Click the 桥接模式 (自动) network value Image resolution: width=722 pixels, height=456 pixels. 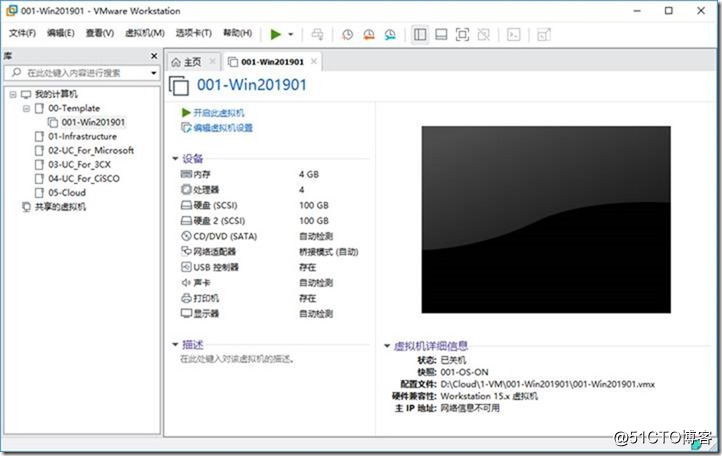(329, 252)
